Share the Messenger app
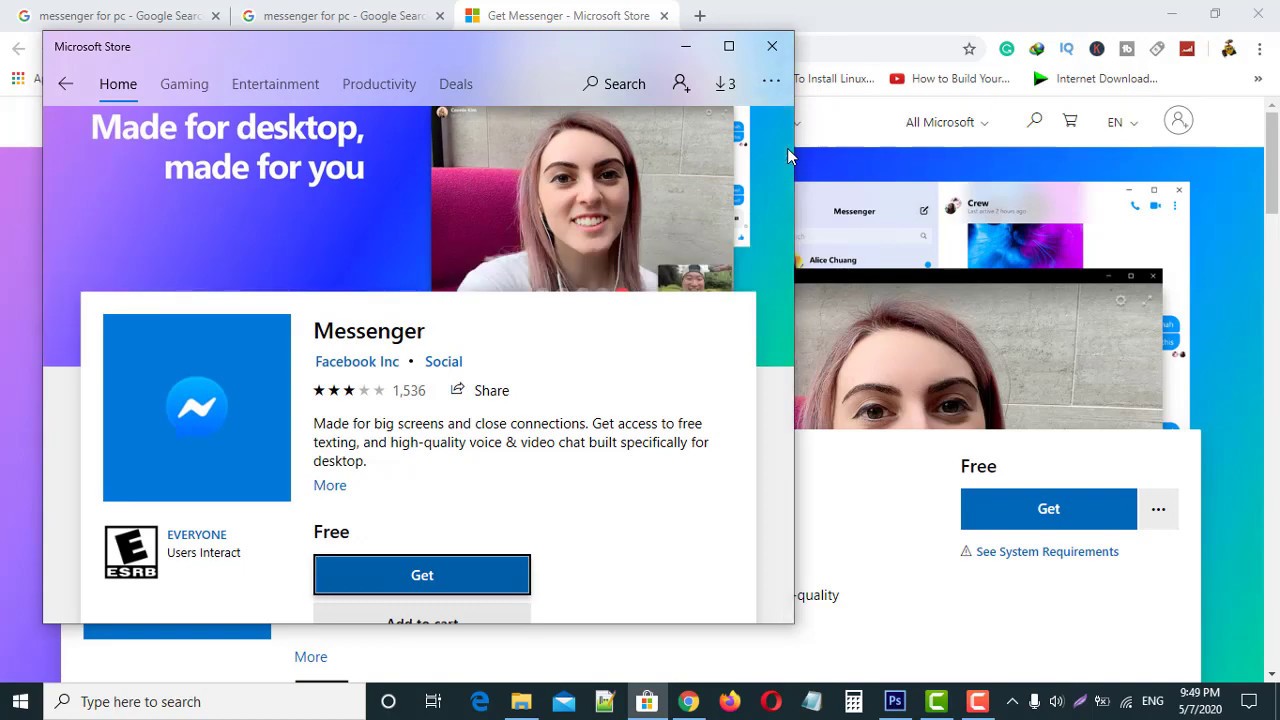 [480, 390]
